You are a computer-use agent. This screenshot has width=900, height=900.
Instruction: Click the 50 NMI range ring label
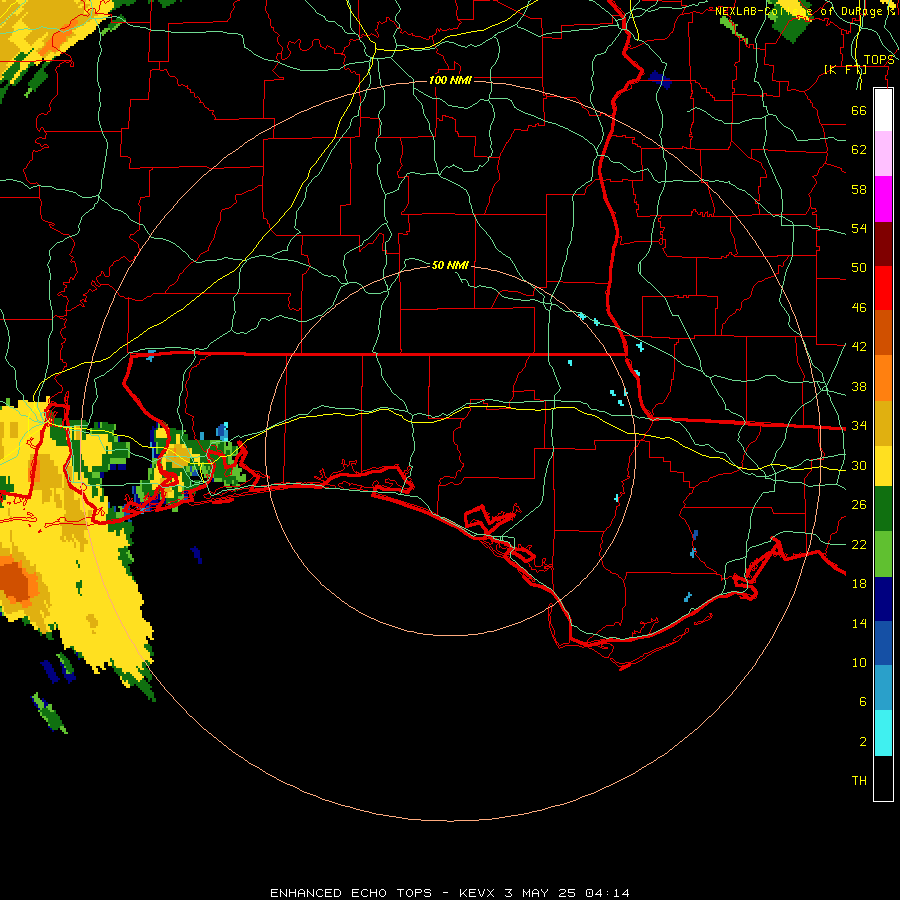point(450,265)
